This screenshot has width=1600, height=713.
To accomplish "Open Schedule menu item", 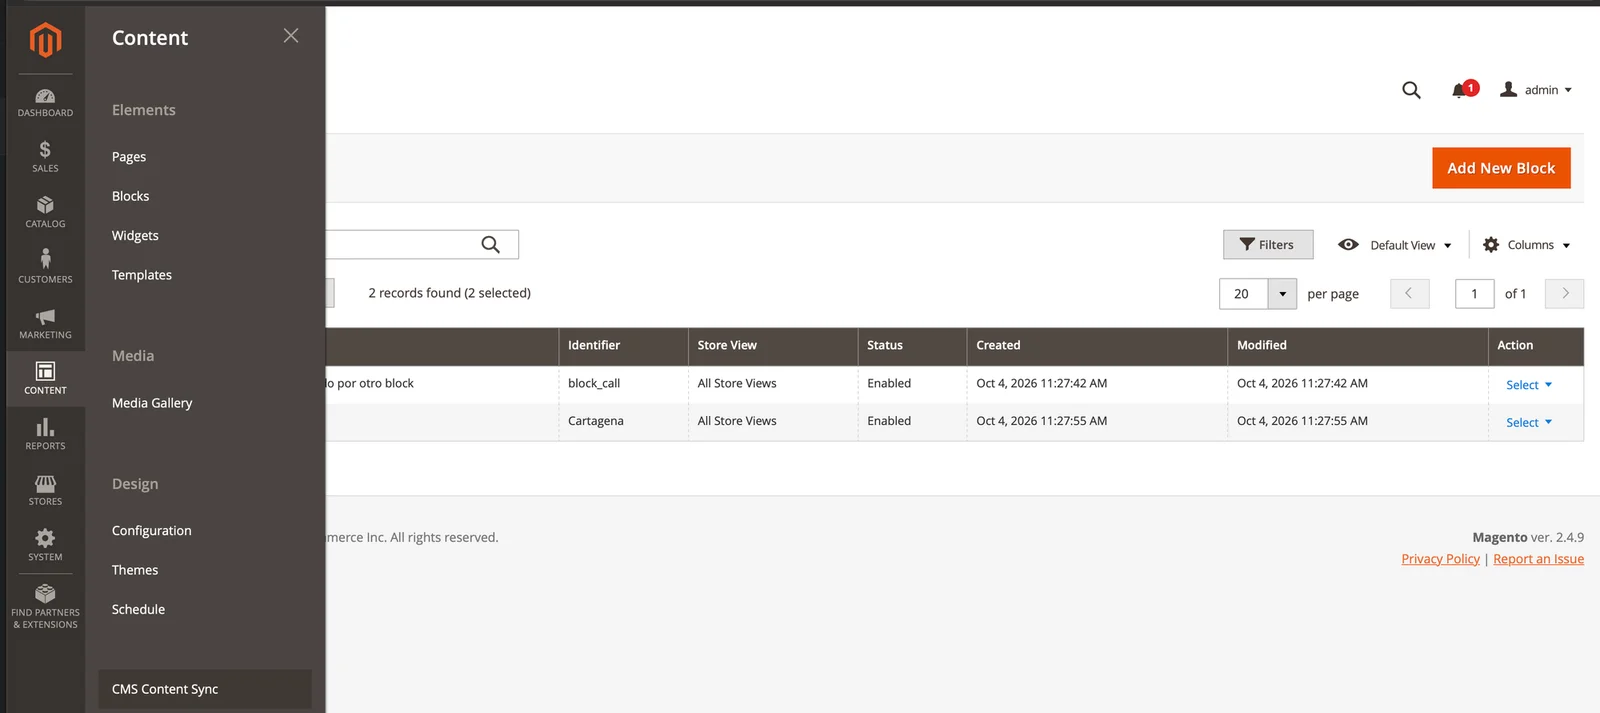I will coord(138,609).
